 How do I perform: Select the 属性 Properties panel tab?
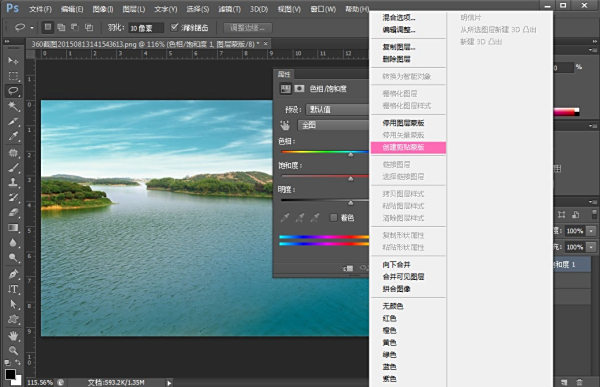coord(284,74)
